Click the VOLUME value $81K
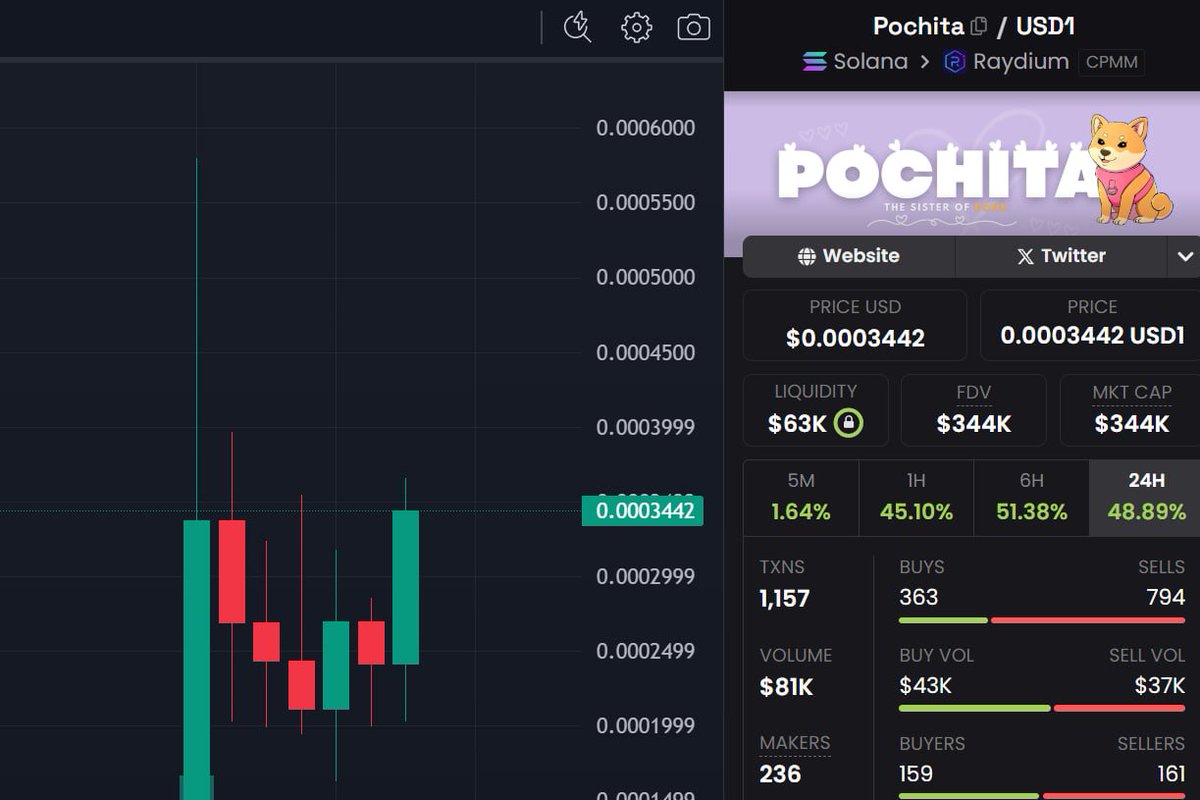The width and height of the screenshot is (1200, 800). pyautogui.click(x=786, y=687)
